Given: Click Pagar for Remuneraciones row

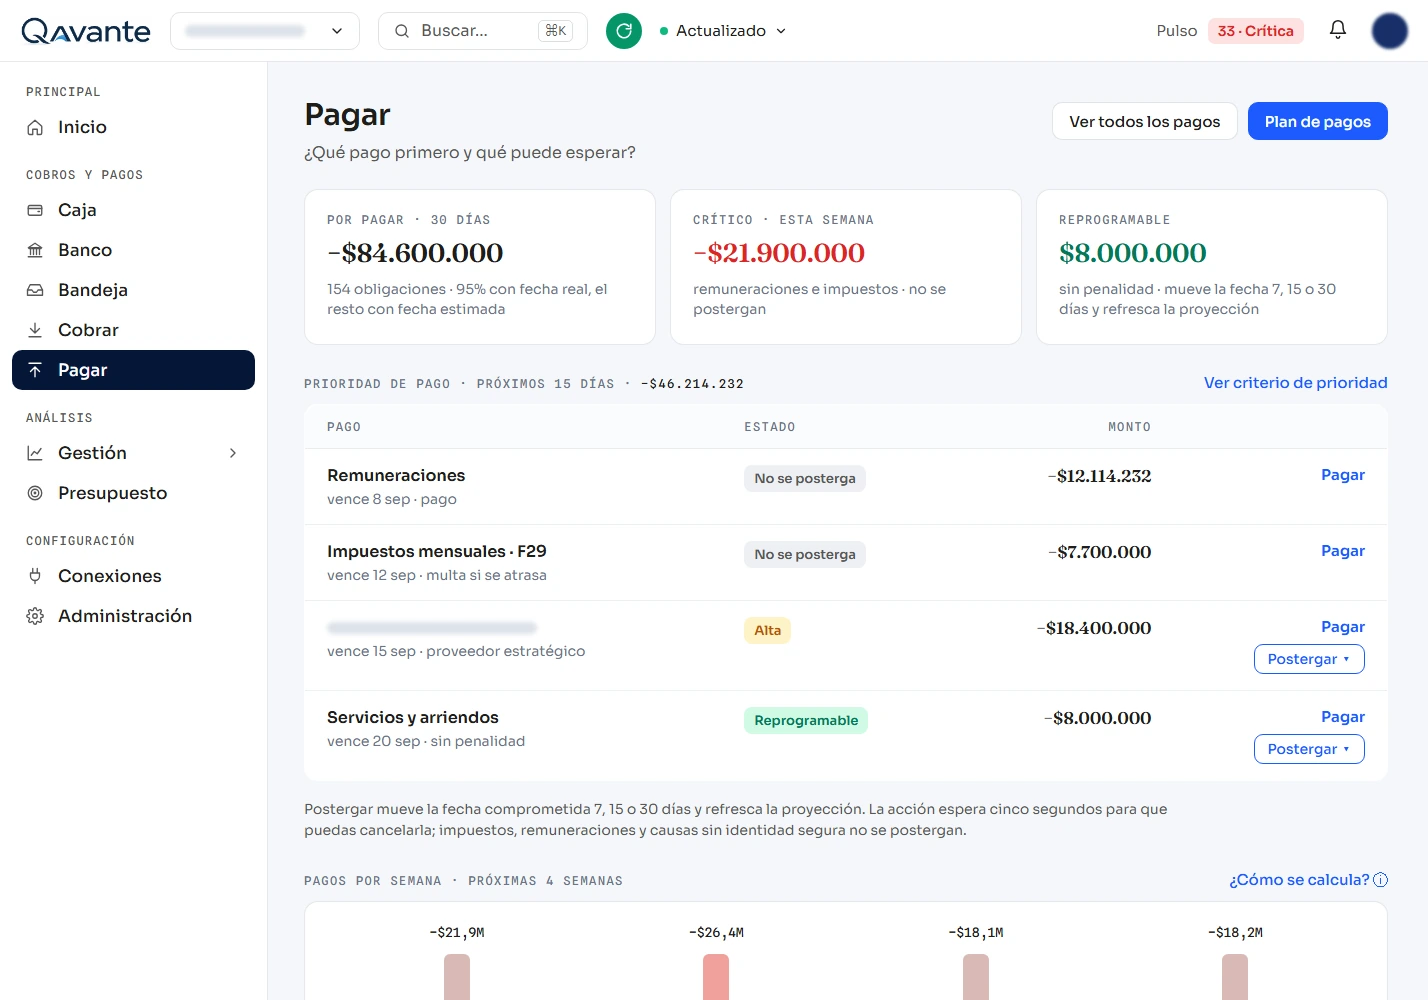Looking at the screenshot, I should [x=1343, y=475].
